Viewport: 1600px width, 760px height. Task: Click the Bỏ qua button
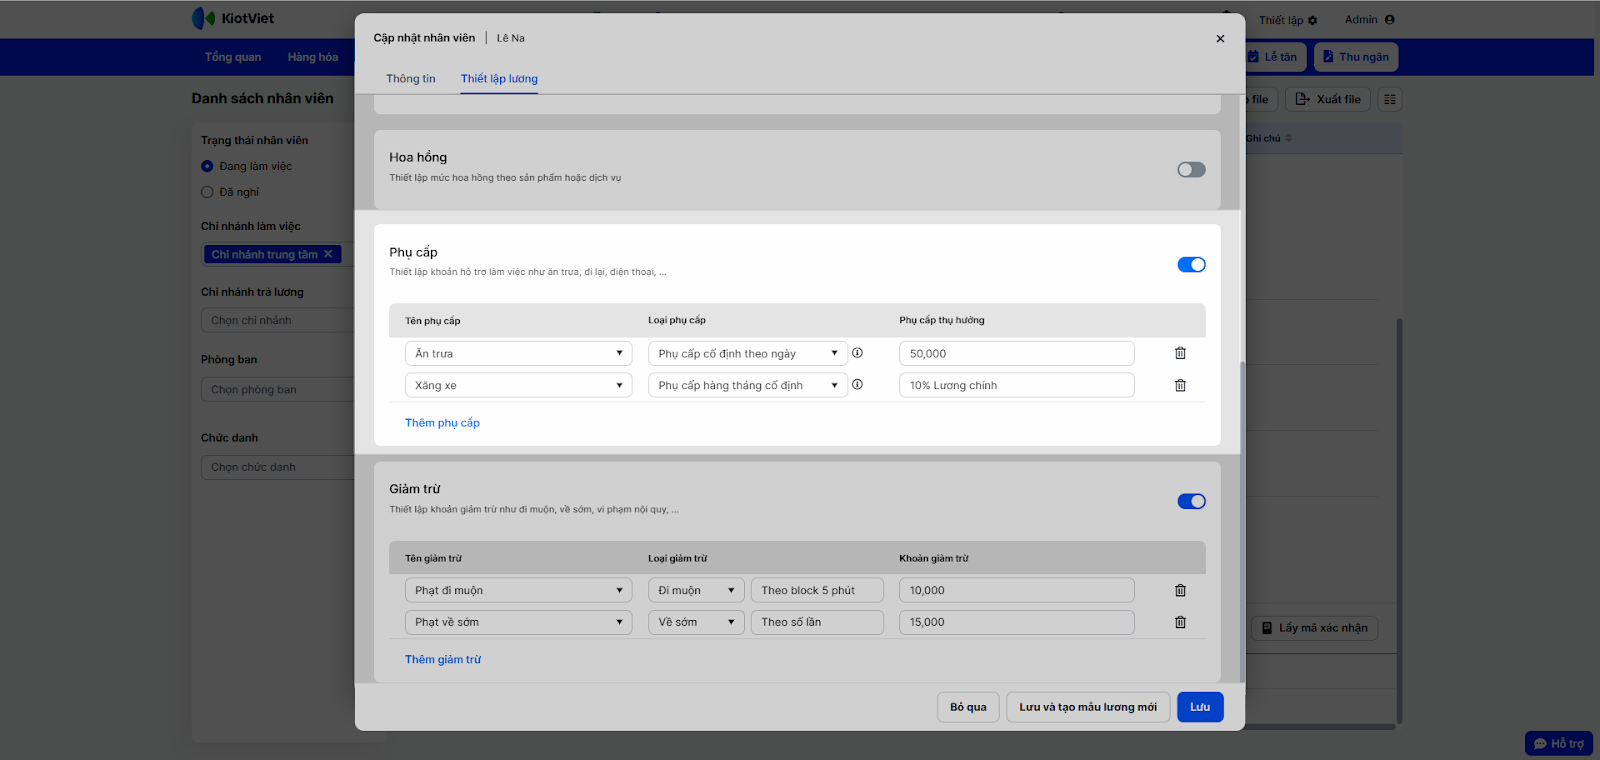[968, 707]
